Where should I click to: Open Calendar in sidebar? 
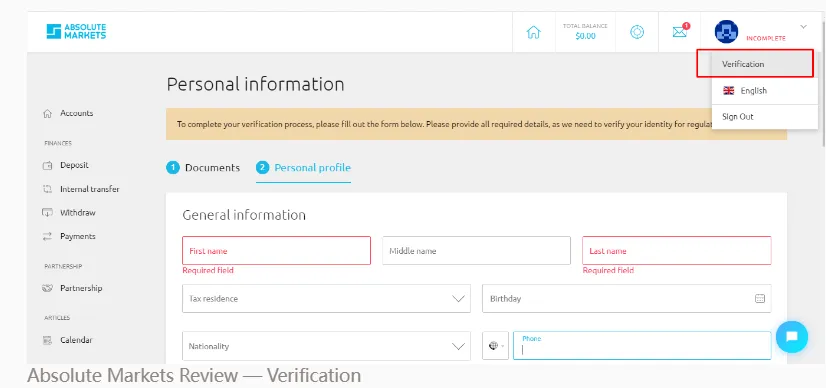[76, 340]
